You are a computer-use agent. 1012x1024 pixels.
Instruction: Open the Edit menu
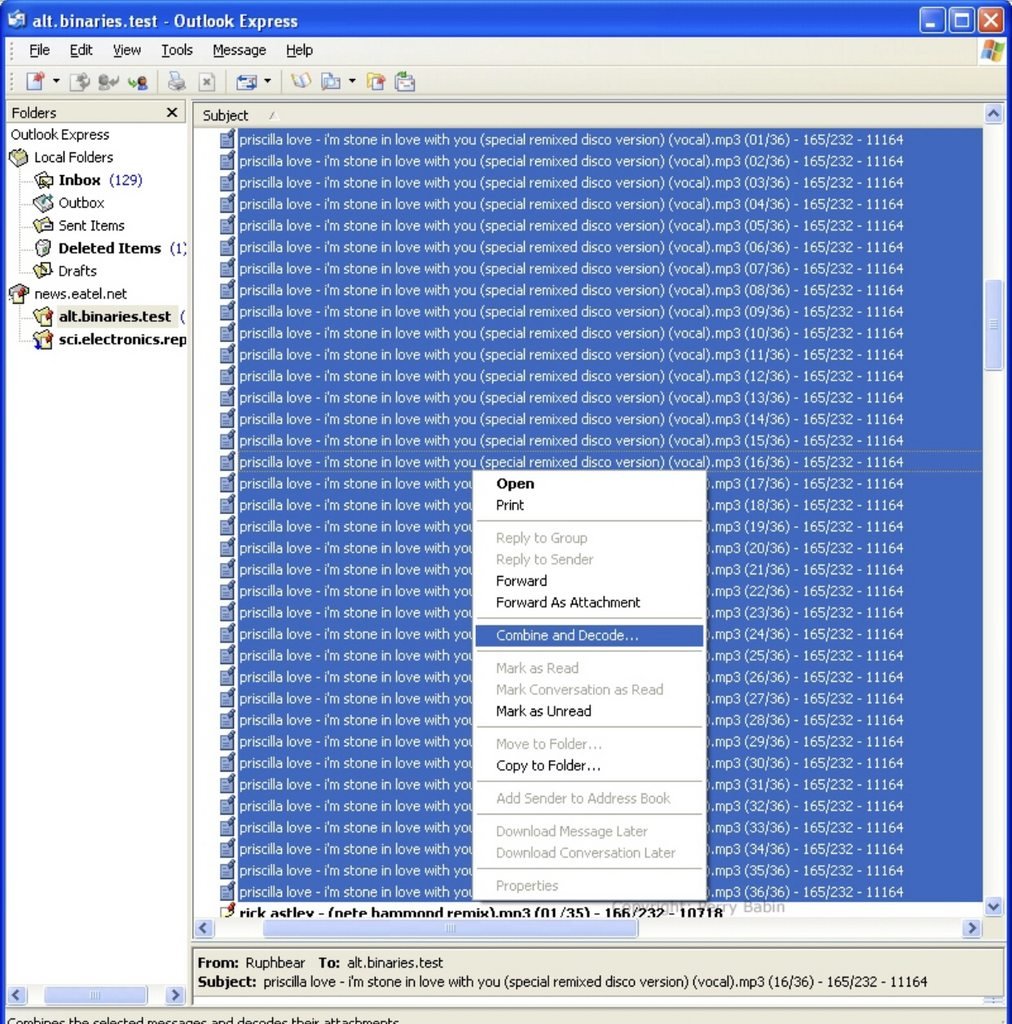81,50
